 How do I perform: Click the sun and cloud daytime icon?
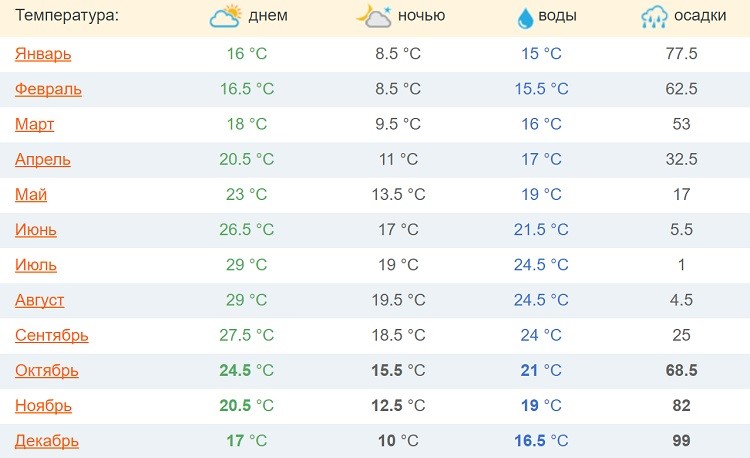[225, 17]
